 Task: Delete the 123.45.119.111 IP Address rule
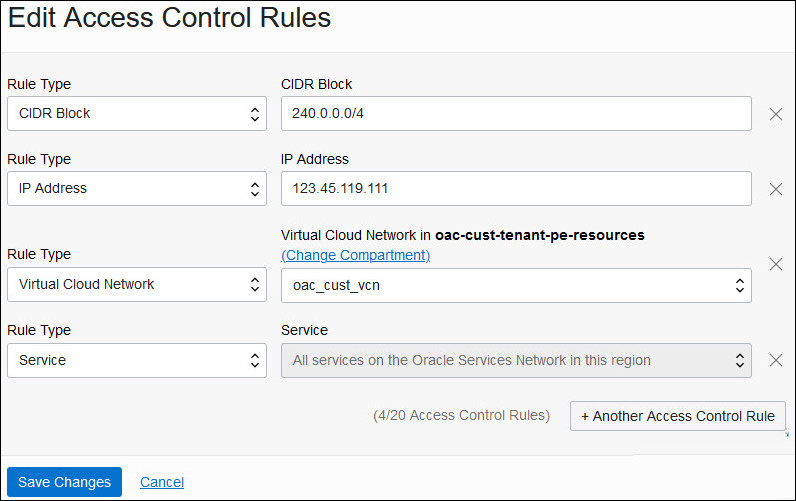coord(775,189)
